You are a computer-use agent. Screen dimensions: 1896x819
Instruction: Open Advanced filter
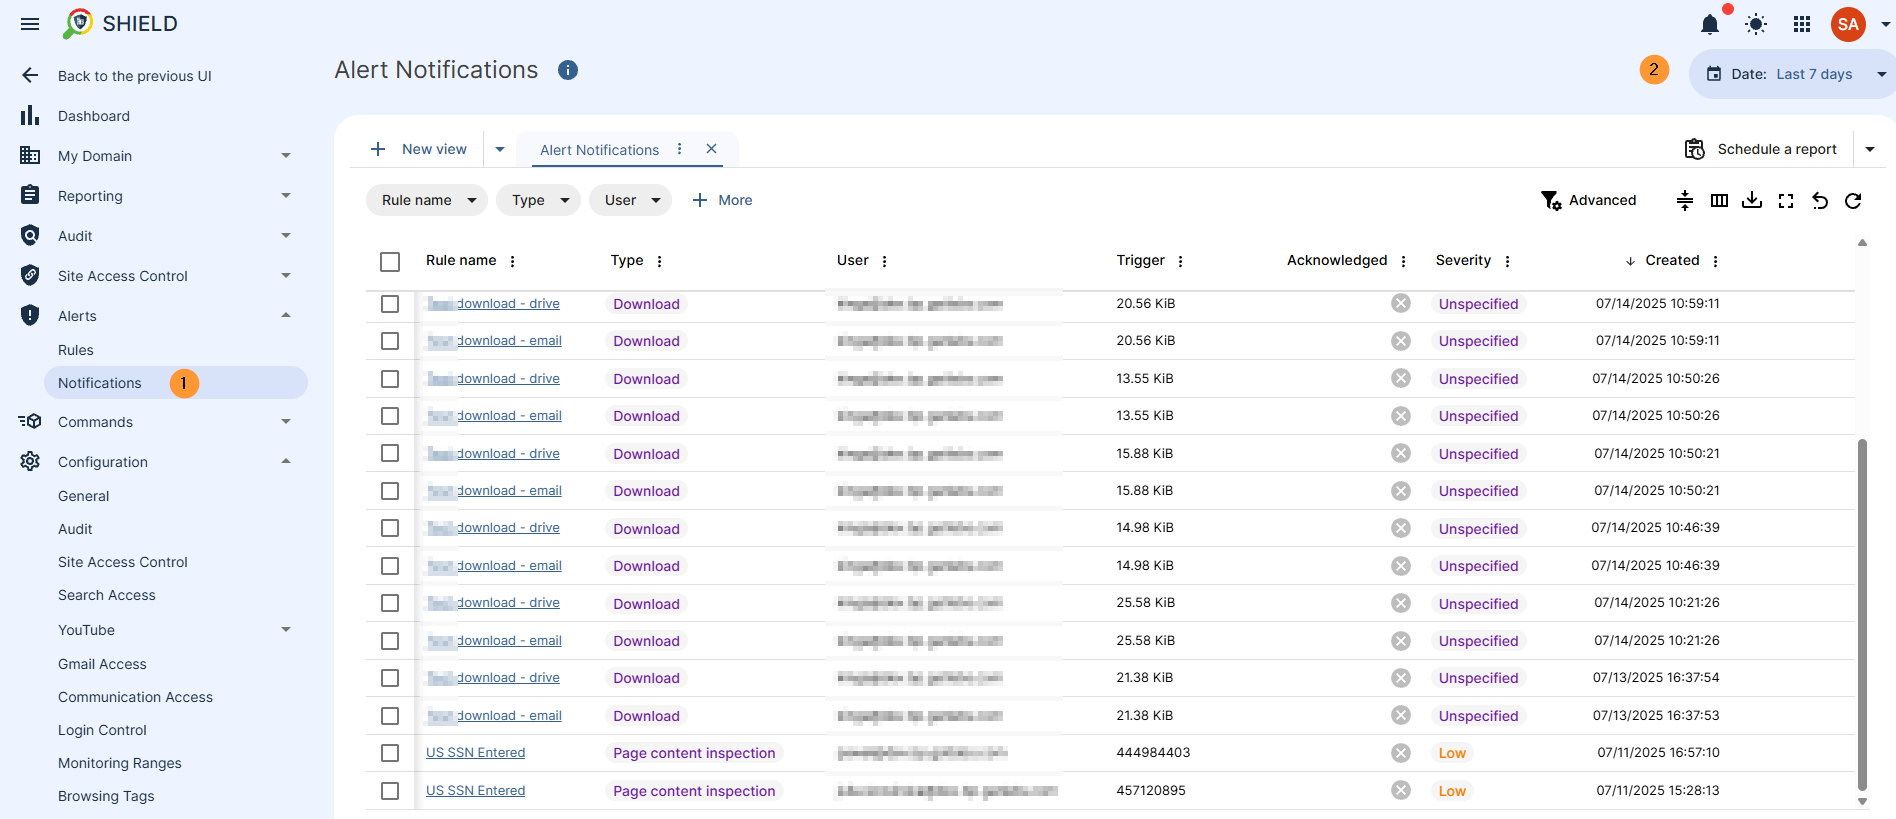coord(1588,201)
